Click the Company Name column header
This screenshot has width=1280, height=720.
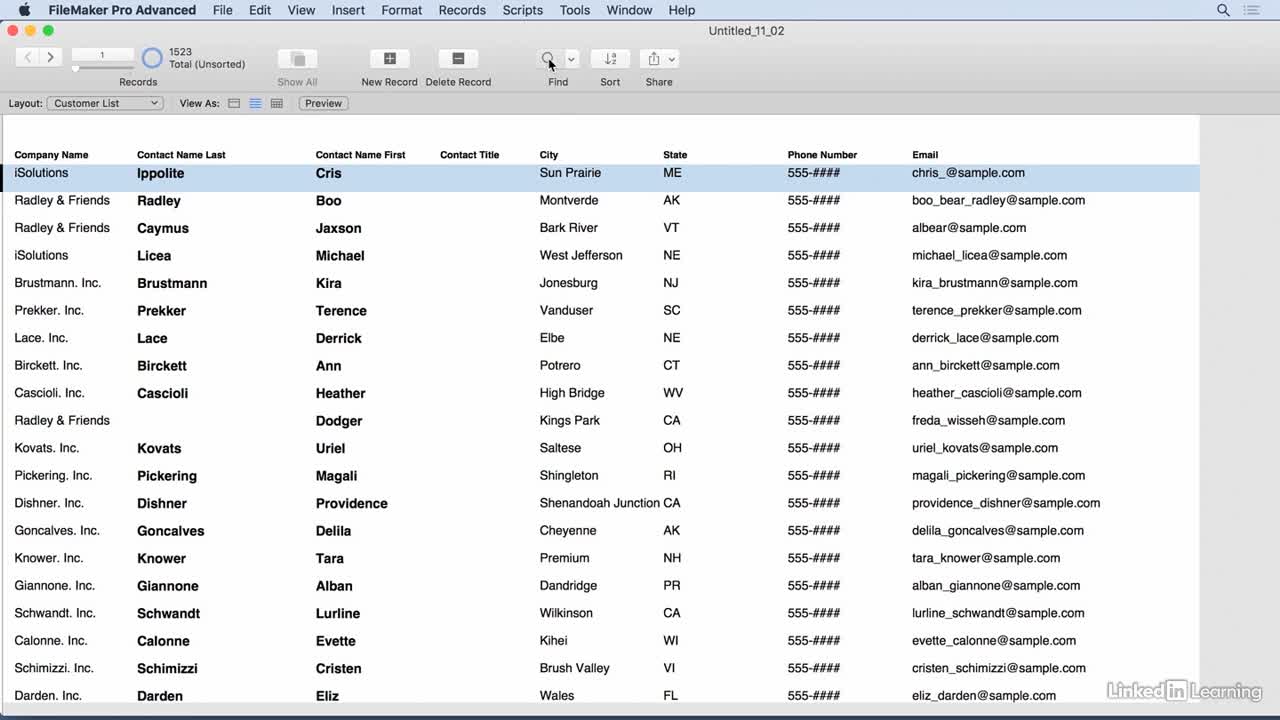51,155
